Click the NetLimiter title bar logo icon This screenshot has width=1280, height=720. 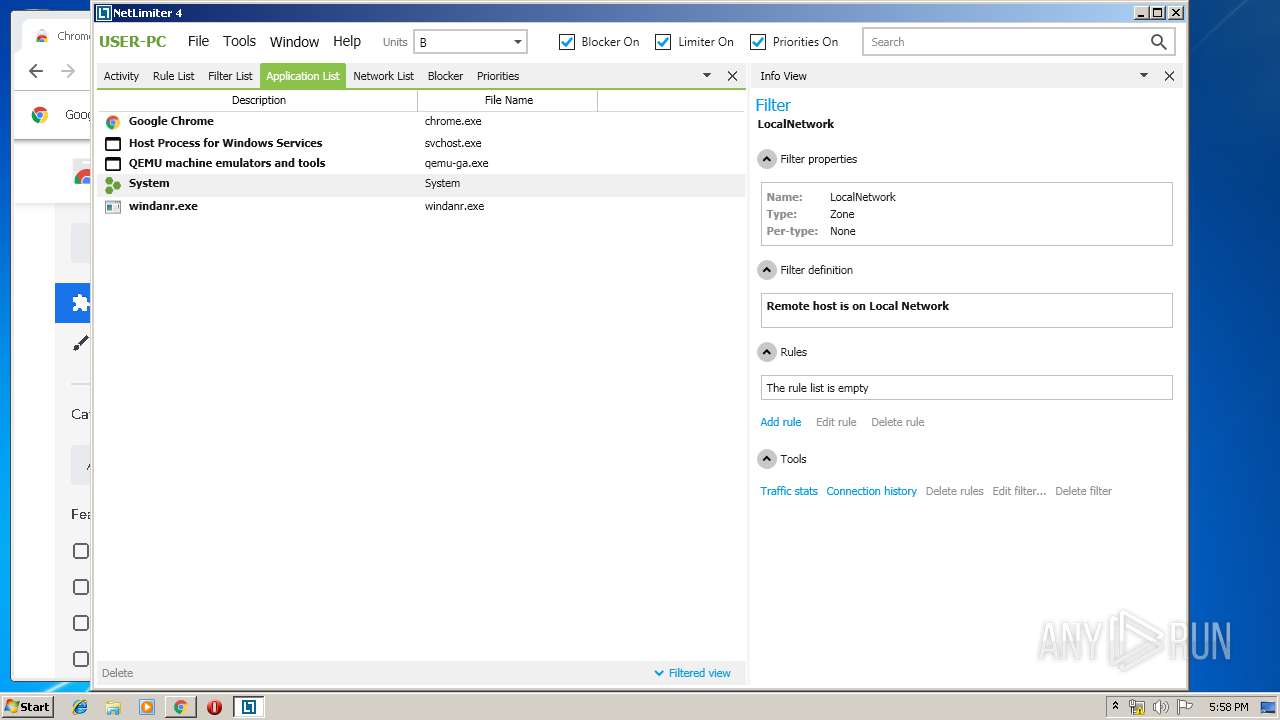[x=103, y=13]
